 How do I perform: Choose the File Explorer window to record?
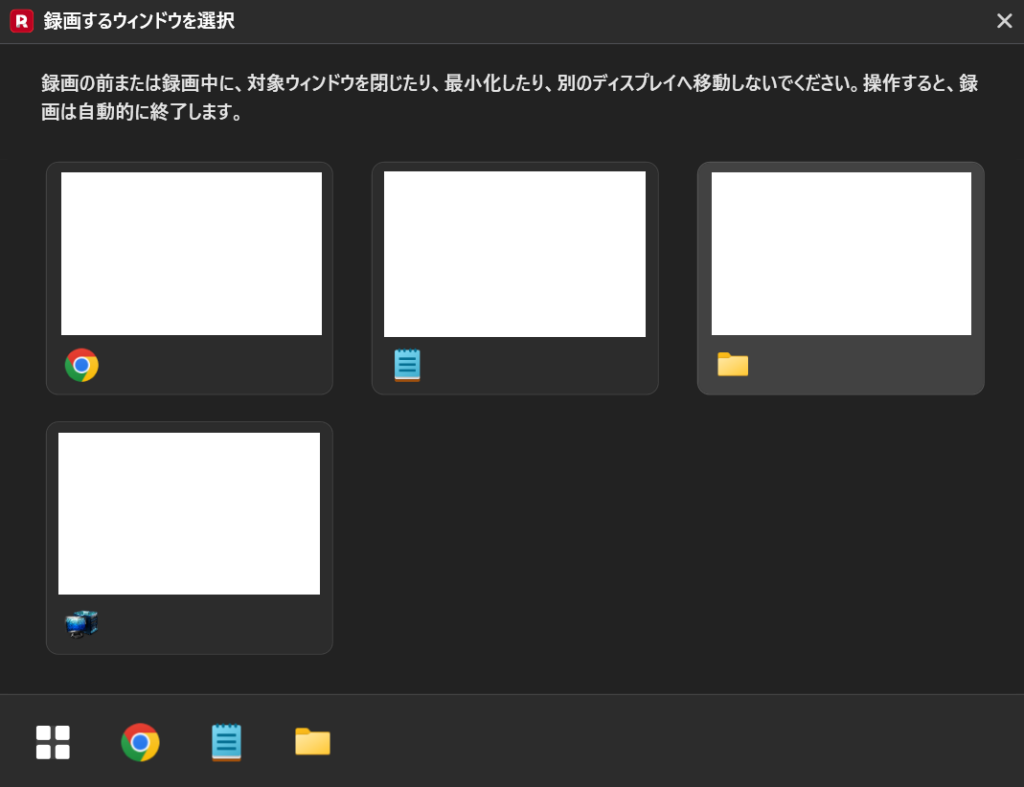(x=840, y=278)
